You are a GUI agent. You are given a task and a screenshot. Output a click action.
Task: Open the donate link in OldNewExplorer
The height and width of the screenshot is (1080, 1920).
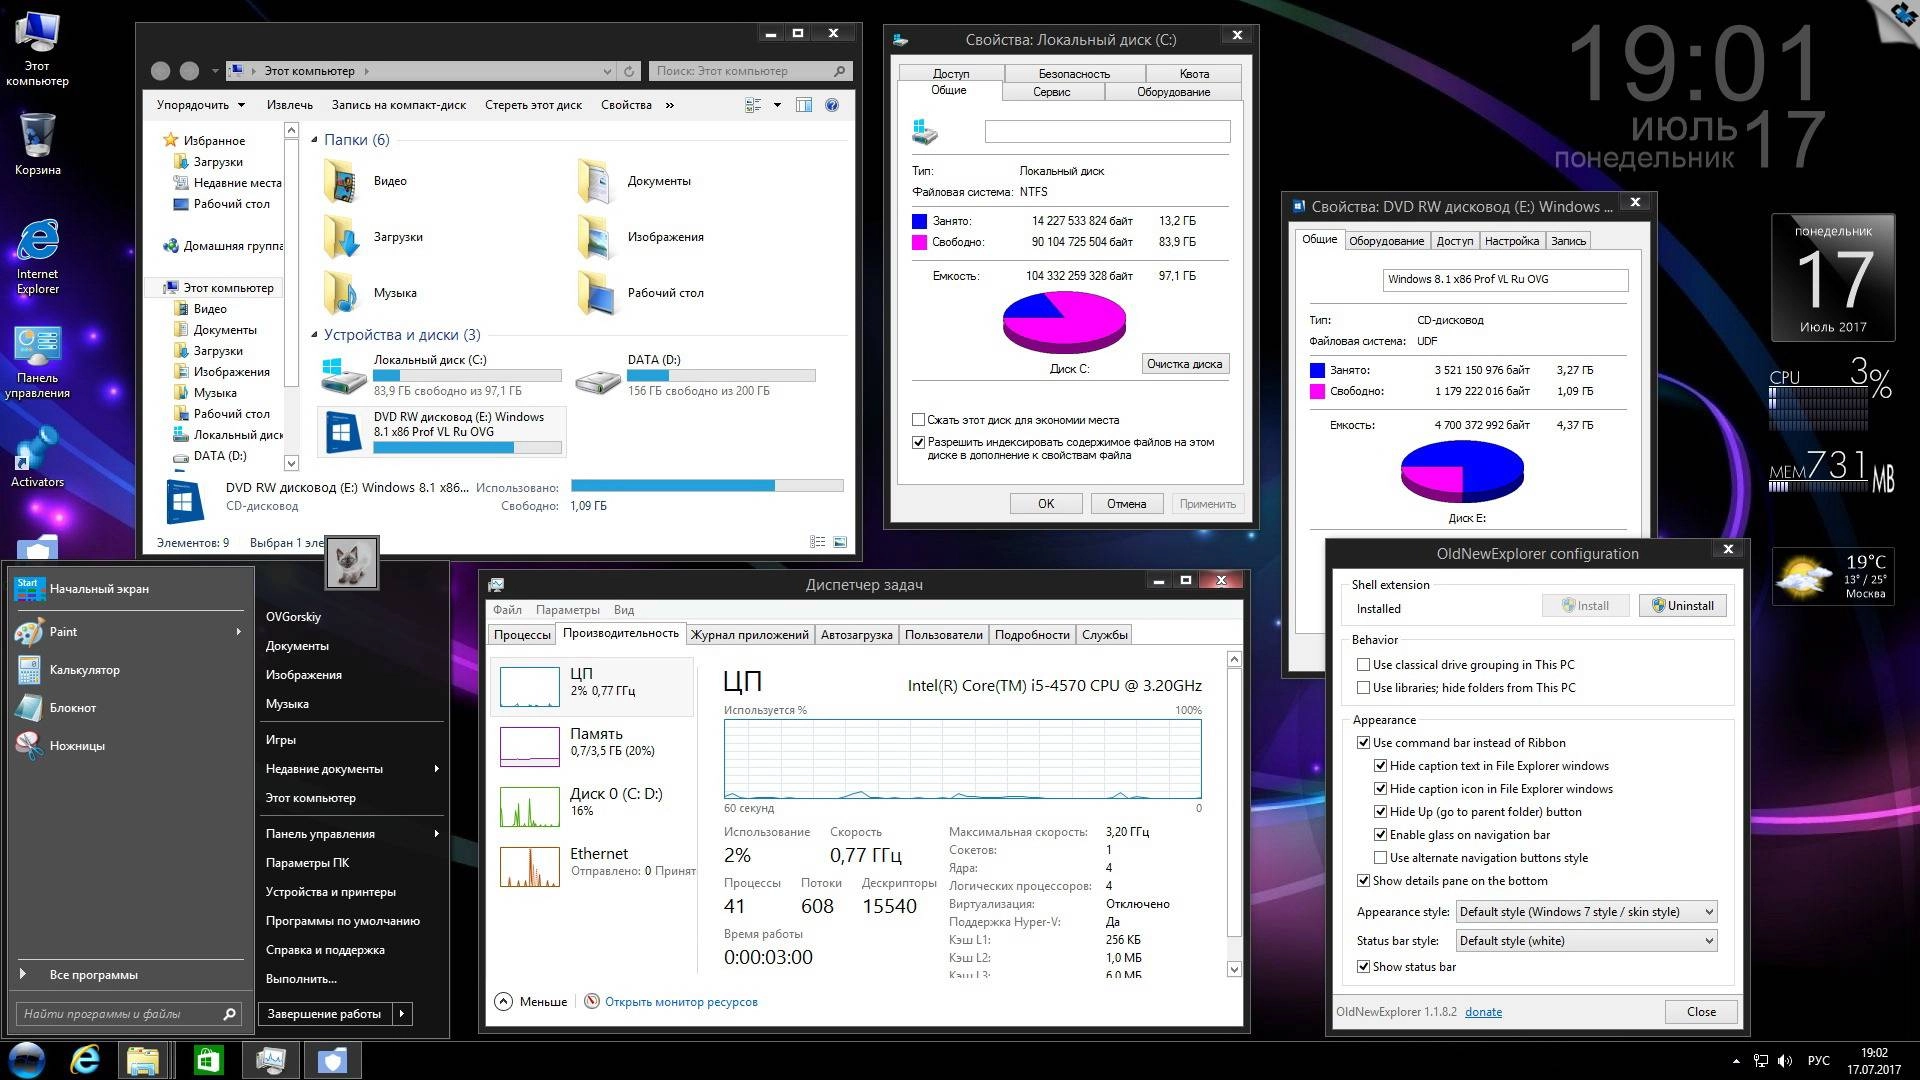click(1483, 1012)
